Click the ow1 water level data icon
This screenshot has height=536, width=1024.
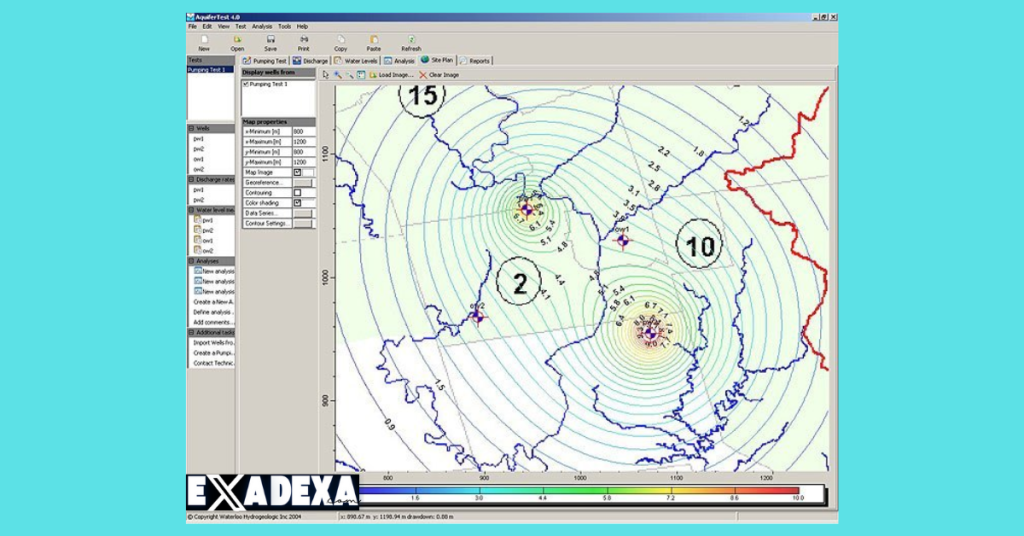197,240
